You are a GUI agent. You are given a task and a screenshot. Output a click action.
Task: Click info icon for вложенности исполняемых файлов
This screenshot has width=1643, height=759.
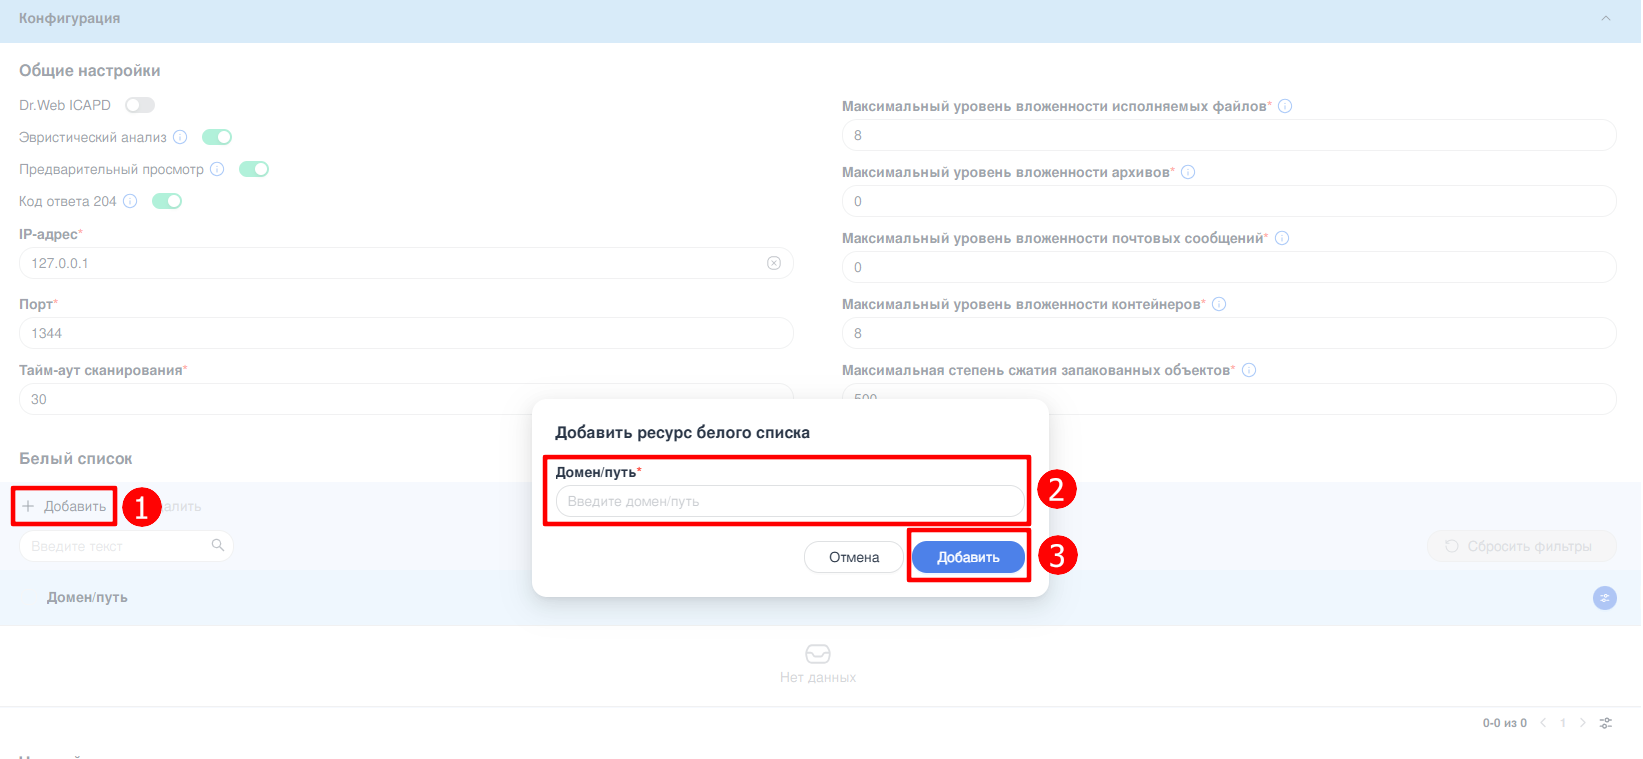(1285, 106)
